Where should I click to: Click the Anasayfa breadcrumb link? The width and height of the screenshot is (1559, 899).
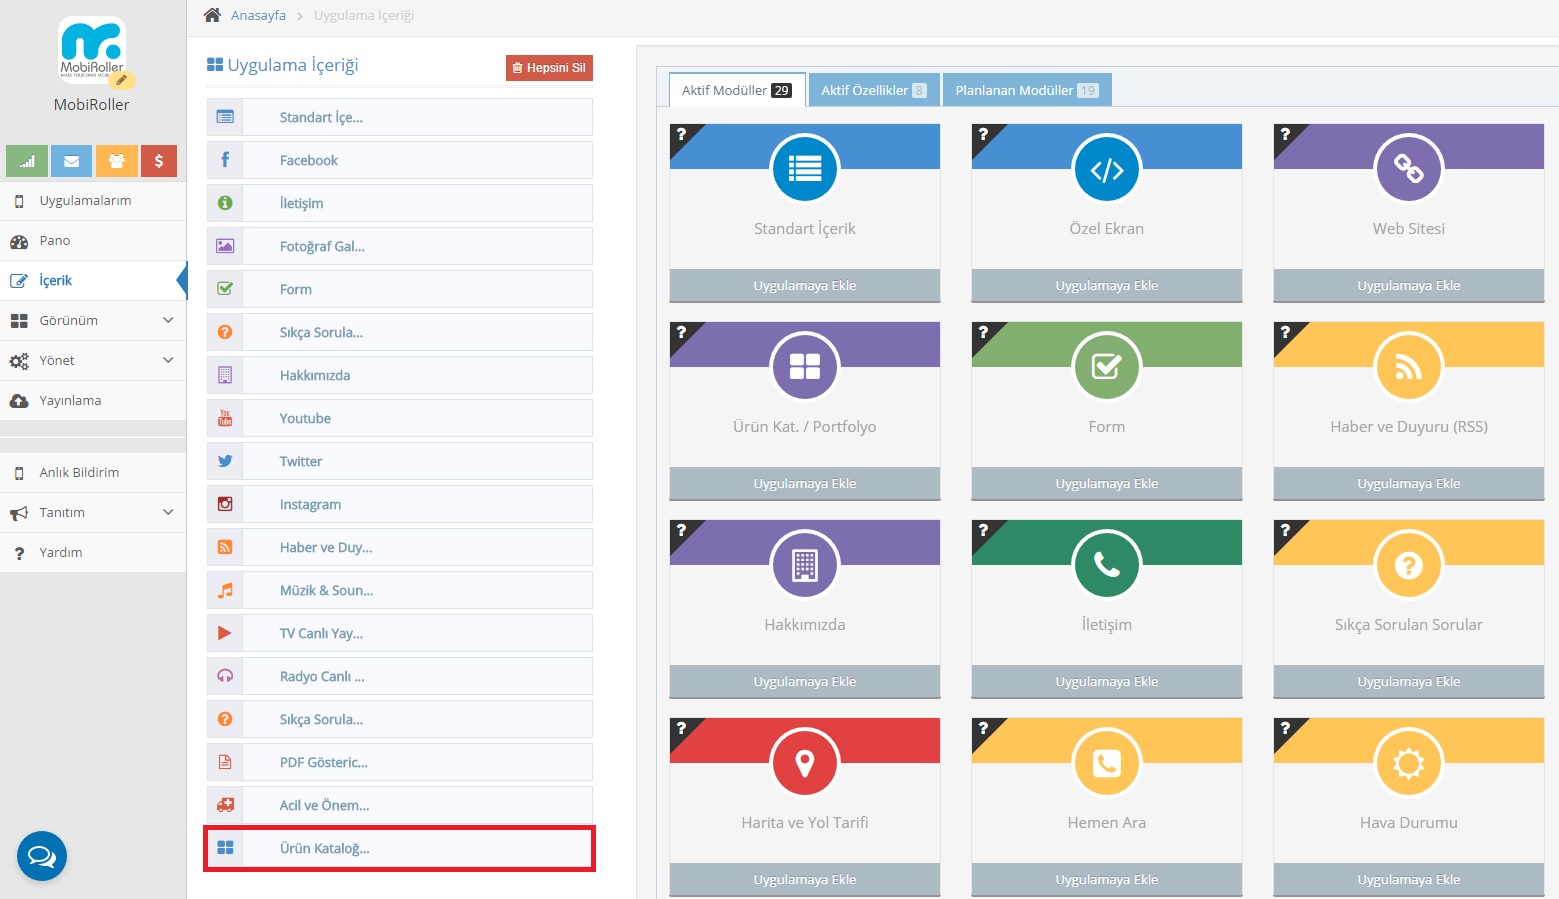pos(258,15)
